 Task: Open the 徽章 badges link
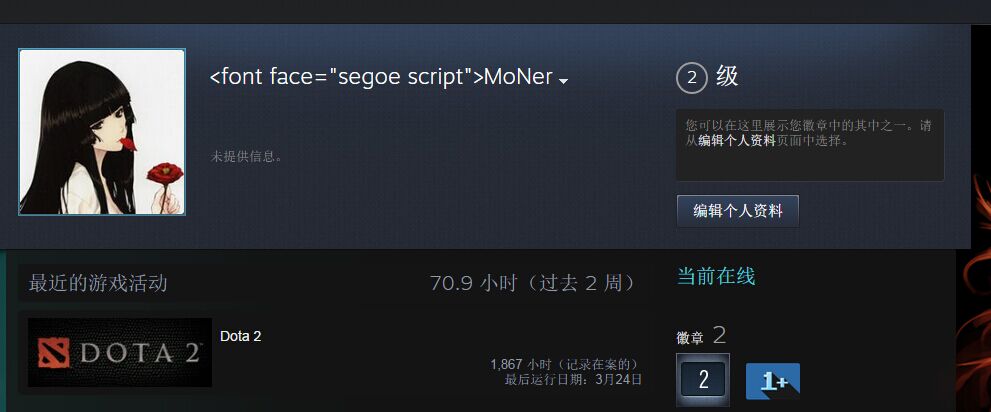click(x=690, y=338)
